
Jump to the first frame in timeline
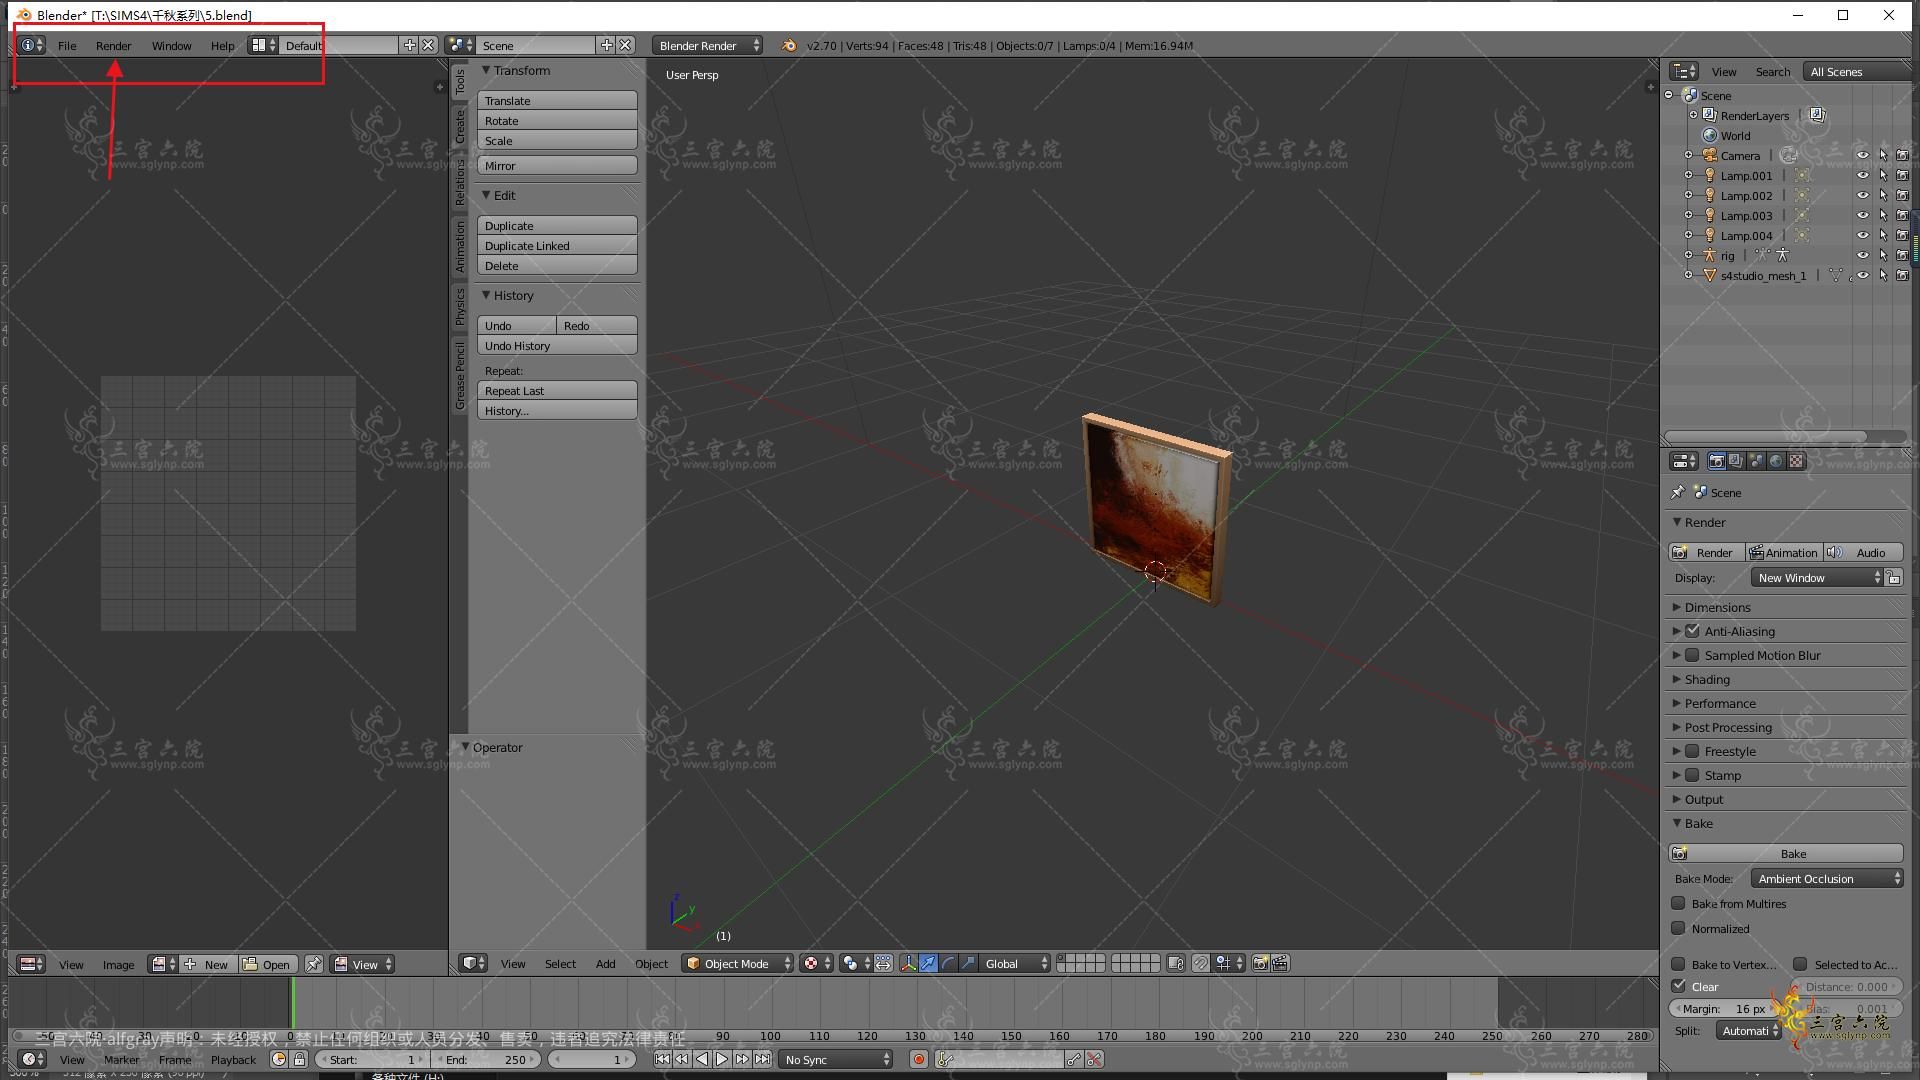tap(662, 1060)
